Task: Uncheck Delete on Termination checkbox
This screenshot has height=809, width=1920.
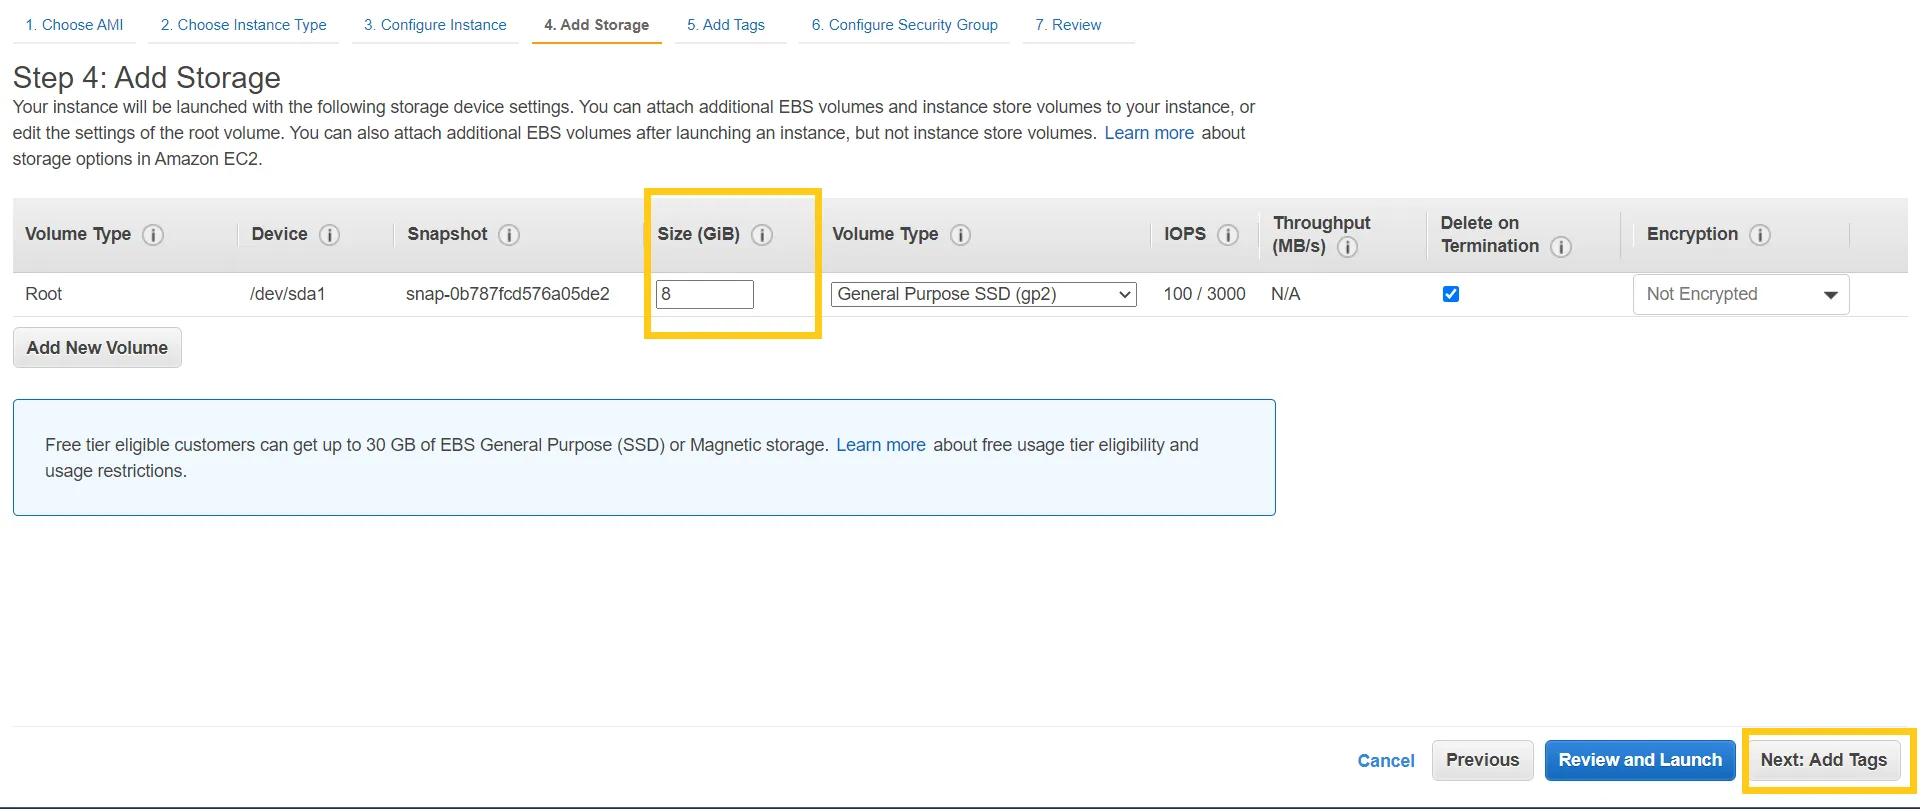Action: [1451, 294]
